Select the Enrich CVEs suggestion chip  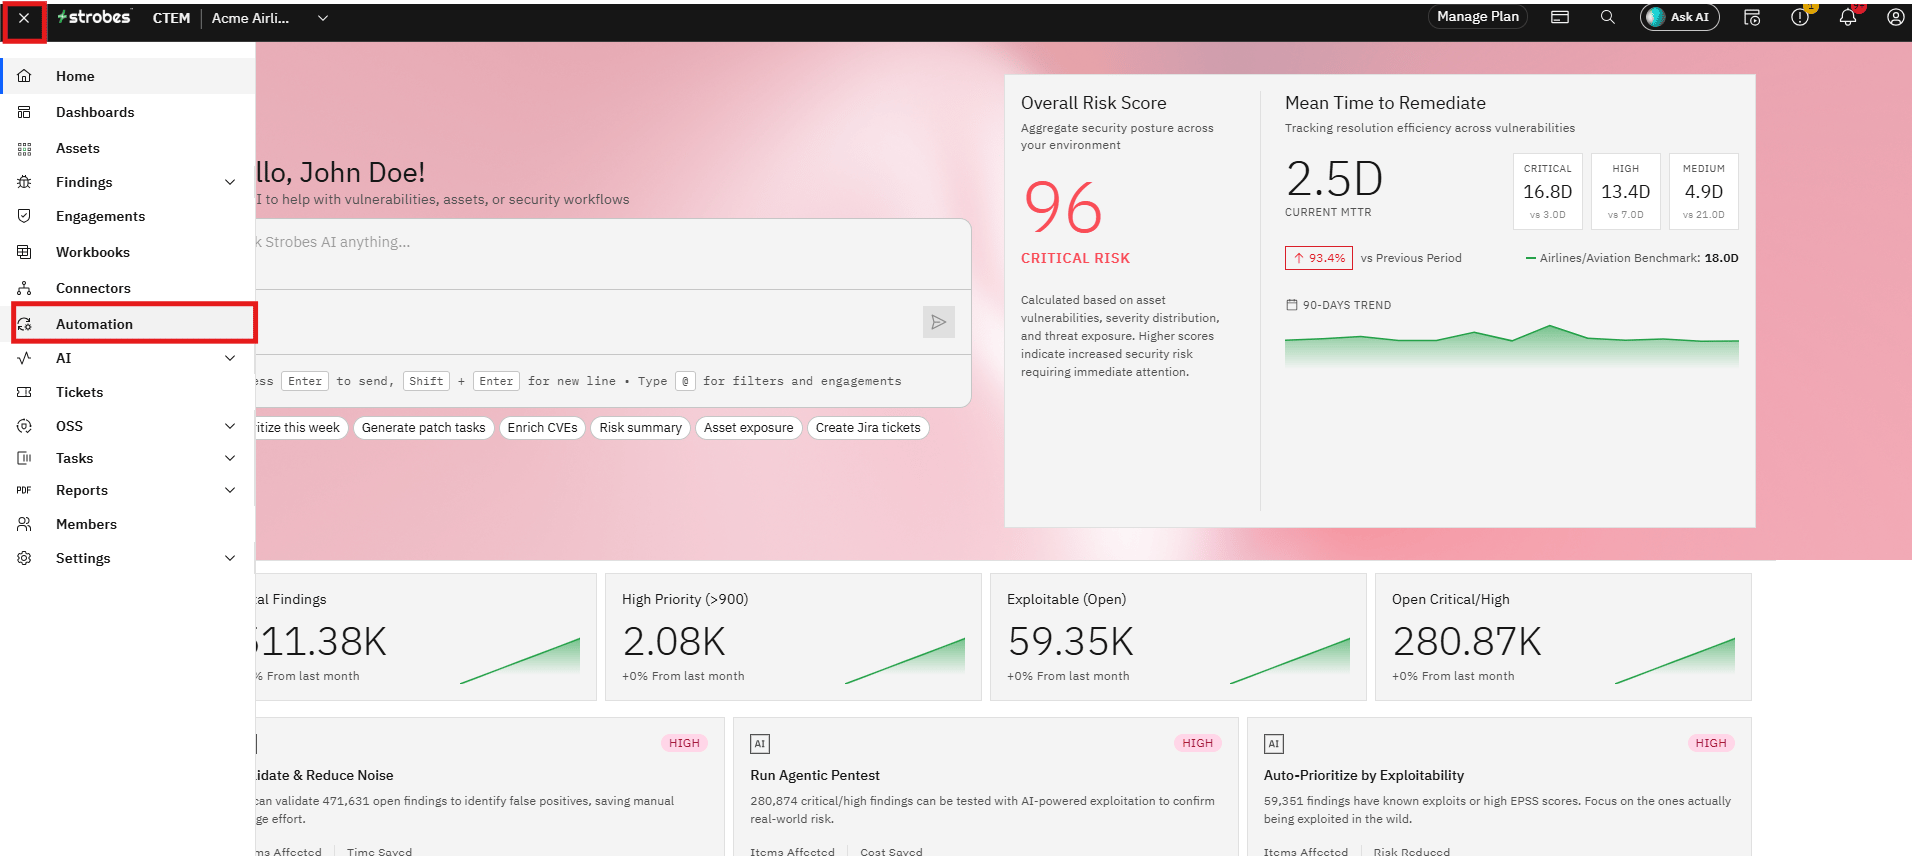click(x=542, y=428)
